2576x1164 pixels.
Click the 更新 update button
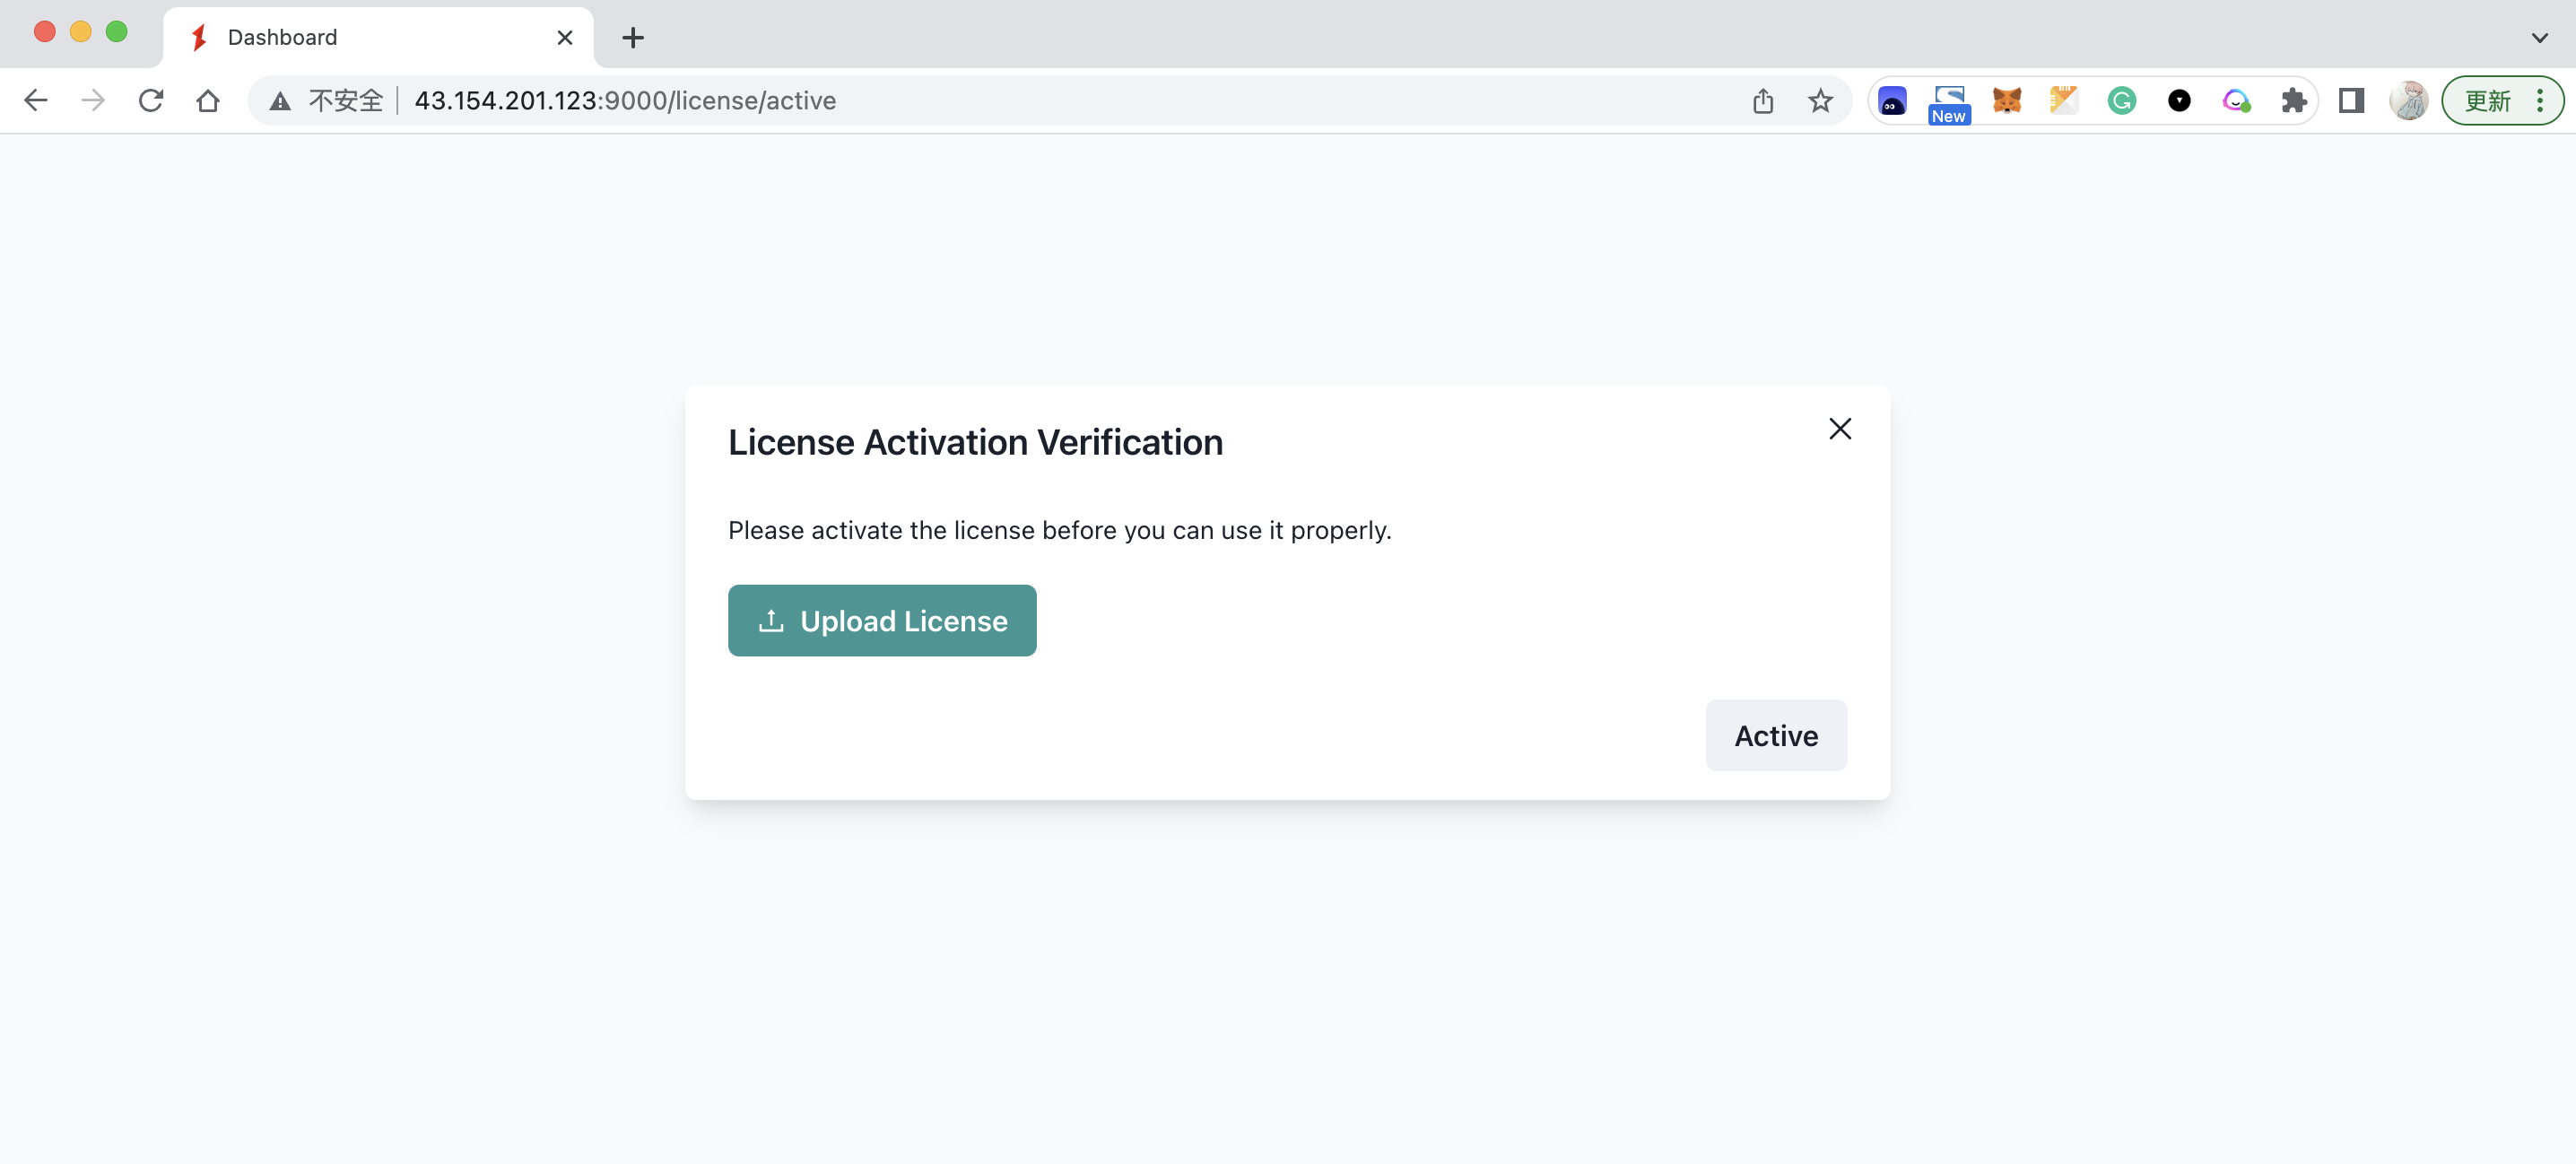pos(2487,100)
